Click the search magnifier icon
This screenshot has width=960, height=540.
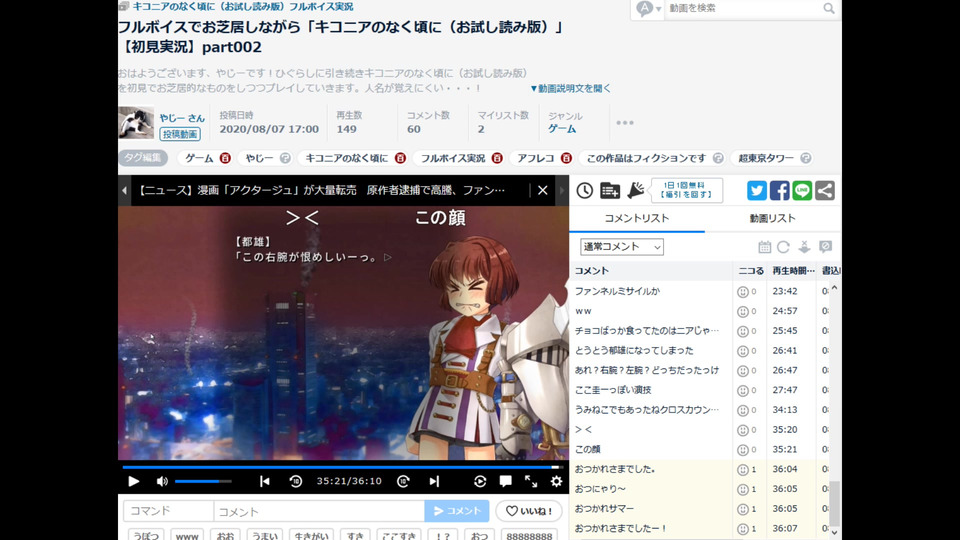[828, 9]
